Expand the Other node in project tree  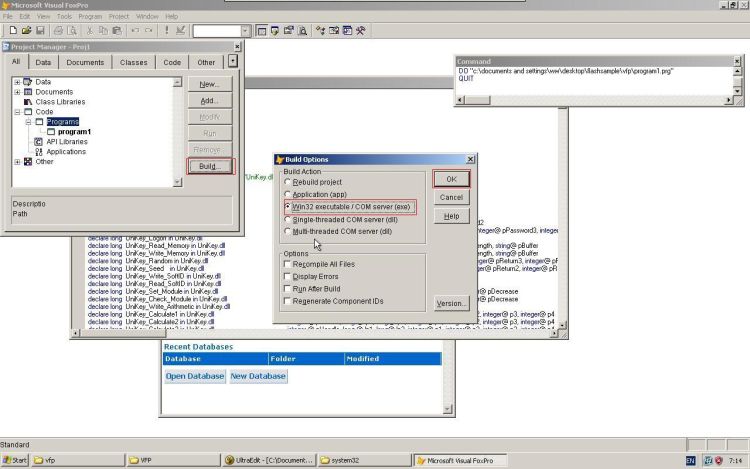(17, 162)
